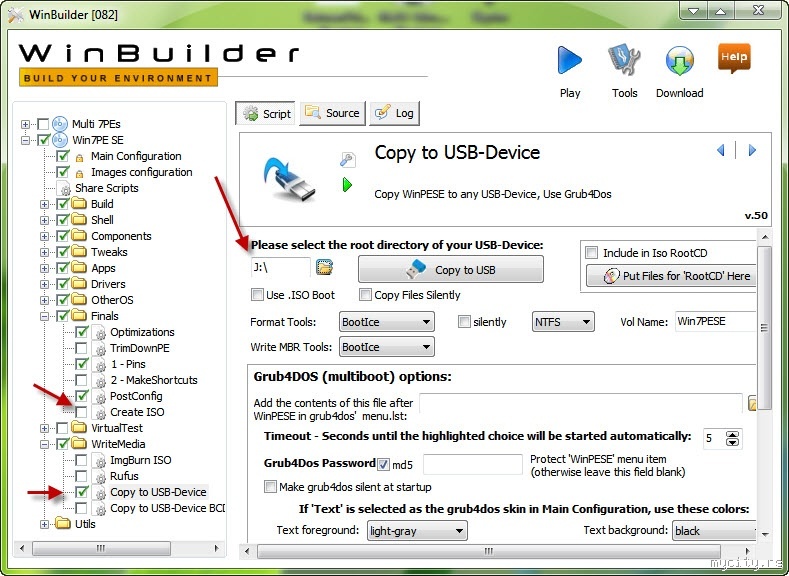Run this script with green arrow
789x576 pixels.
347,185
